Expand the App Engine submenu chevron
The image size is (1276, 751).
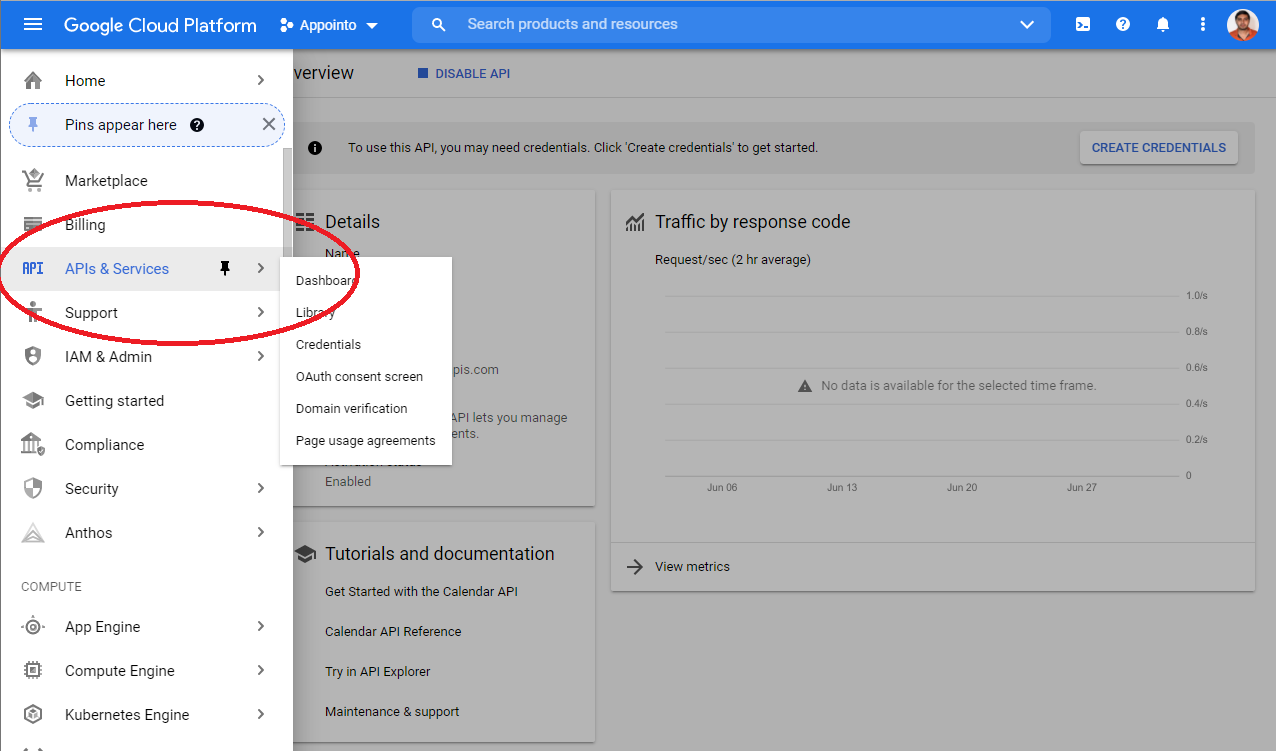click(260, 626)
